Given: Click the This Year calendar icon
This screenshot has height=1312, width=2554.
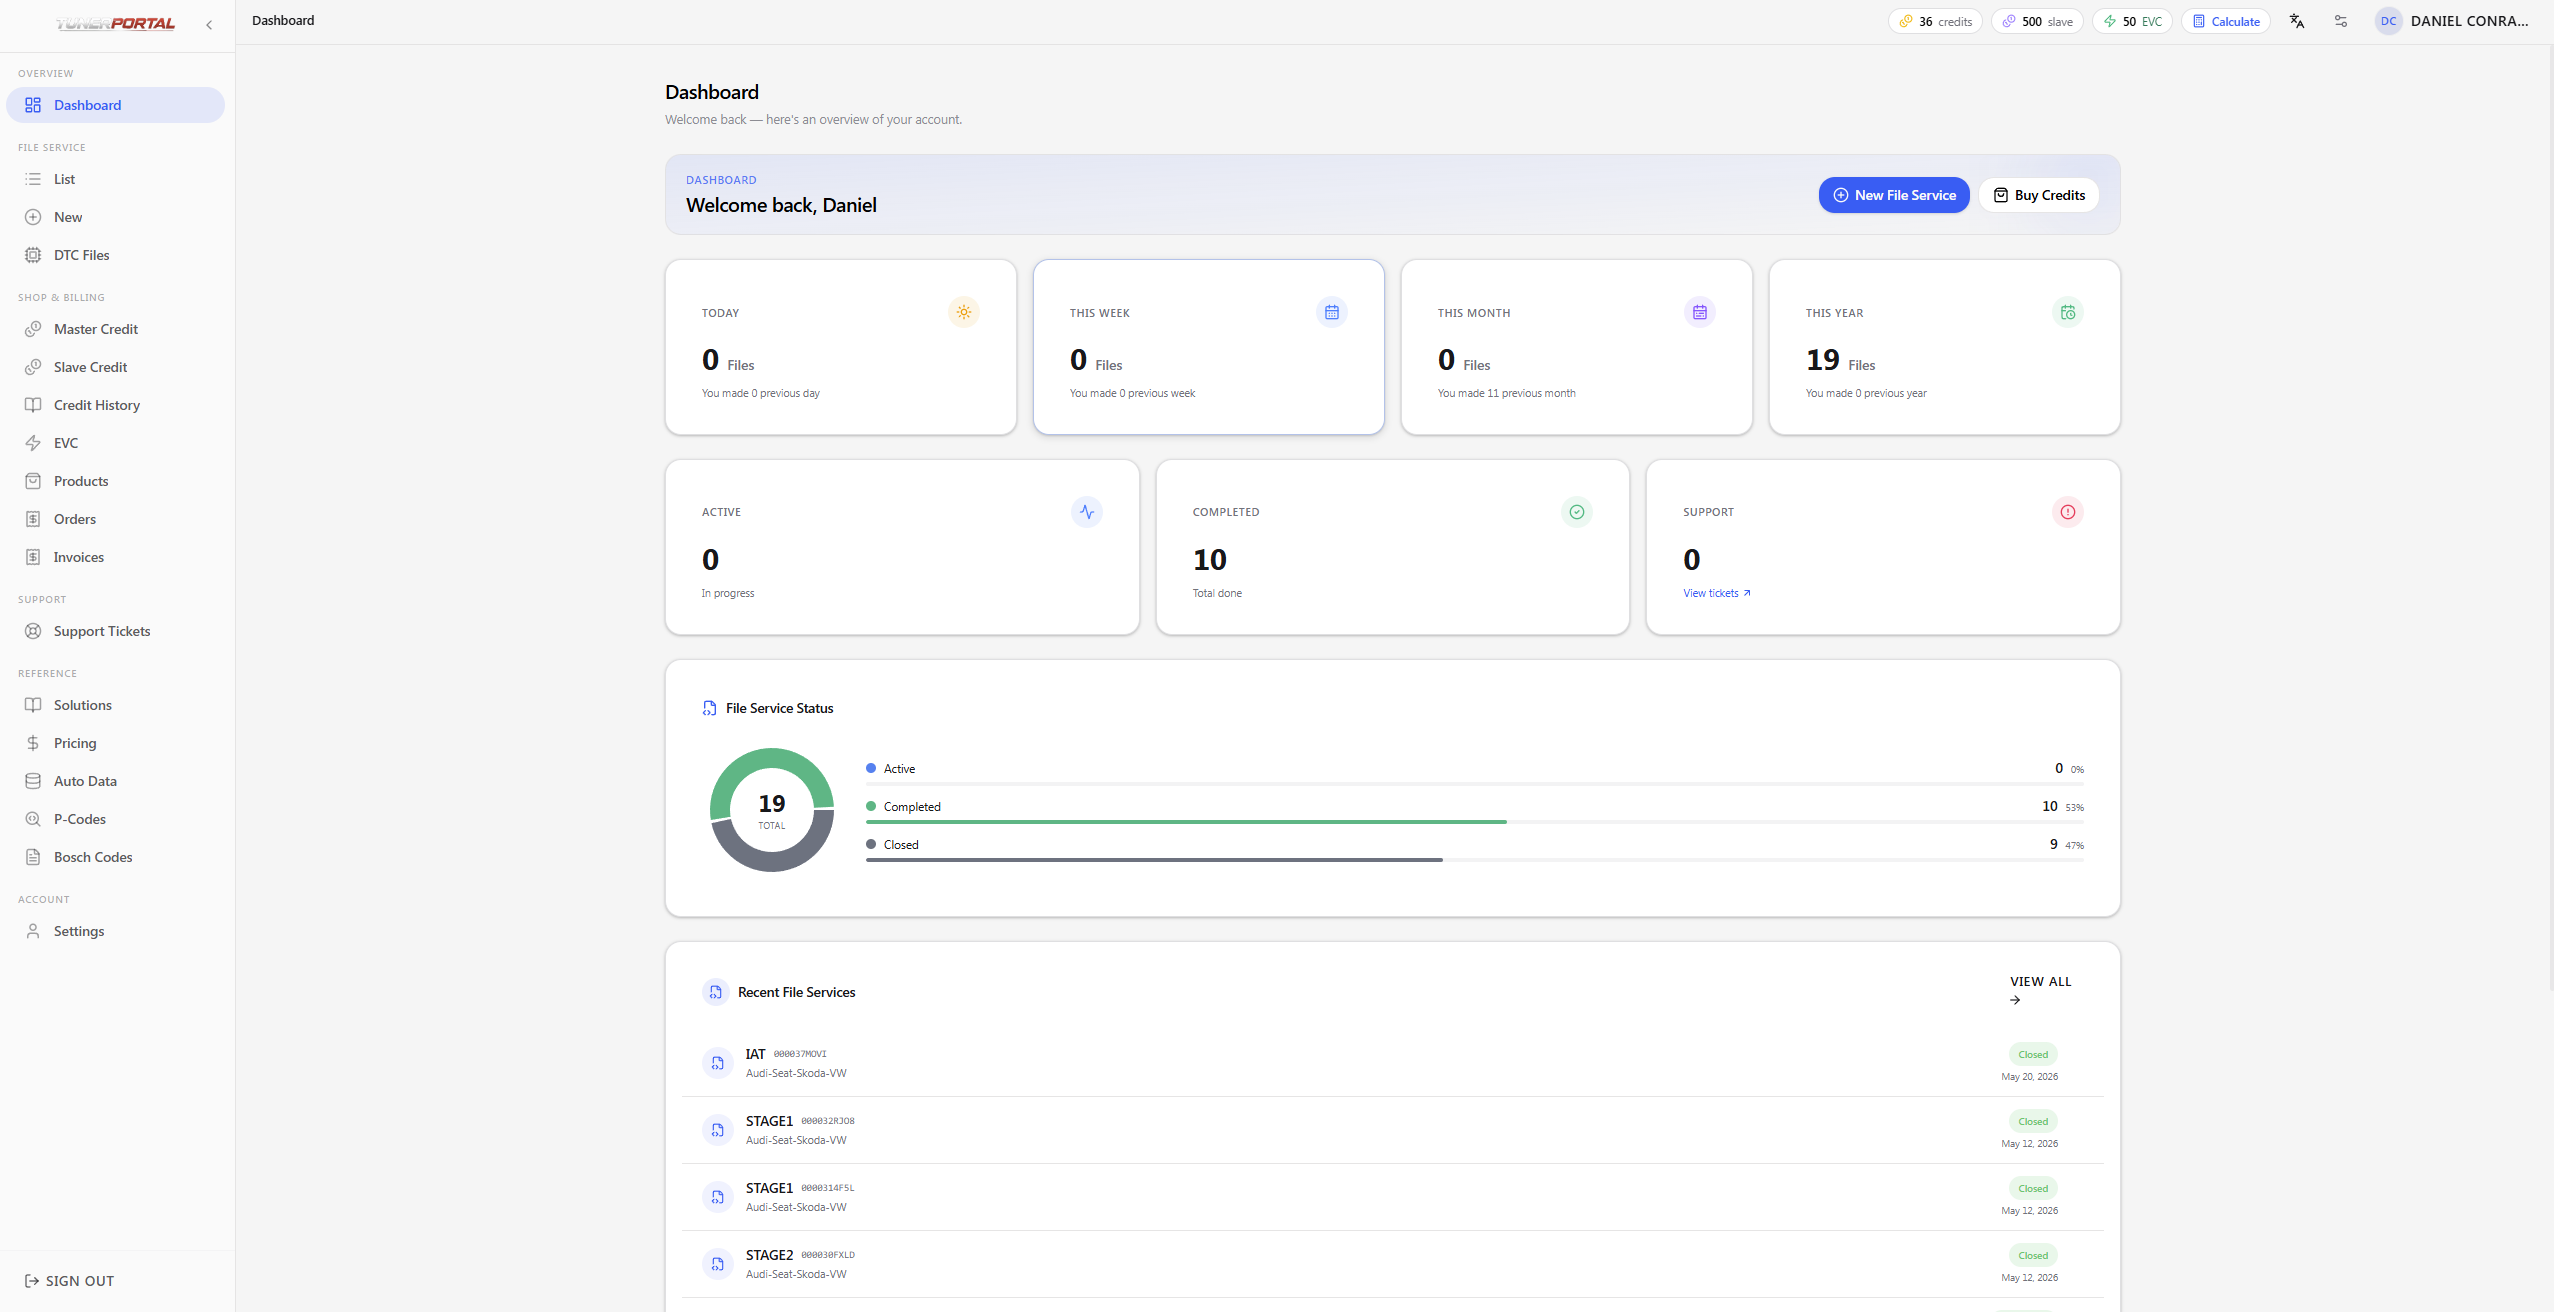Looking at the screenshot, I should tap(2068, 312).
